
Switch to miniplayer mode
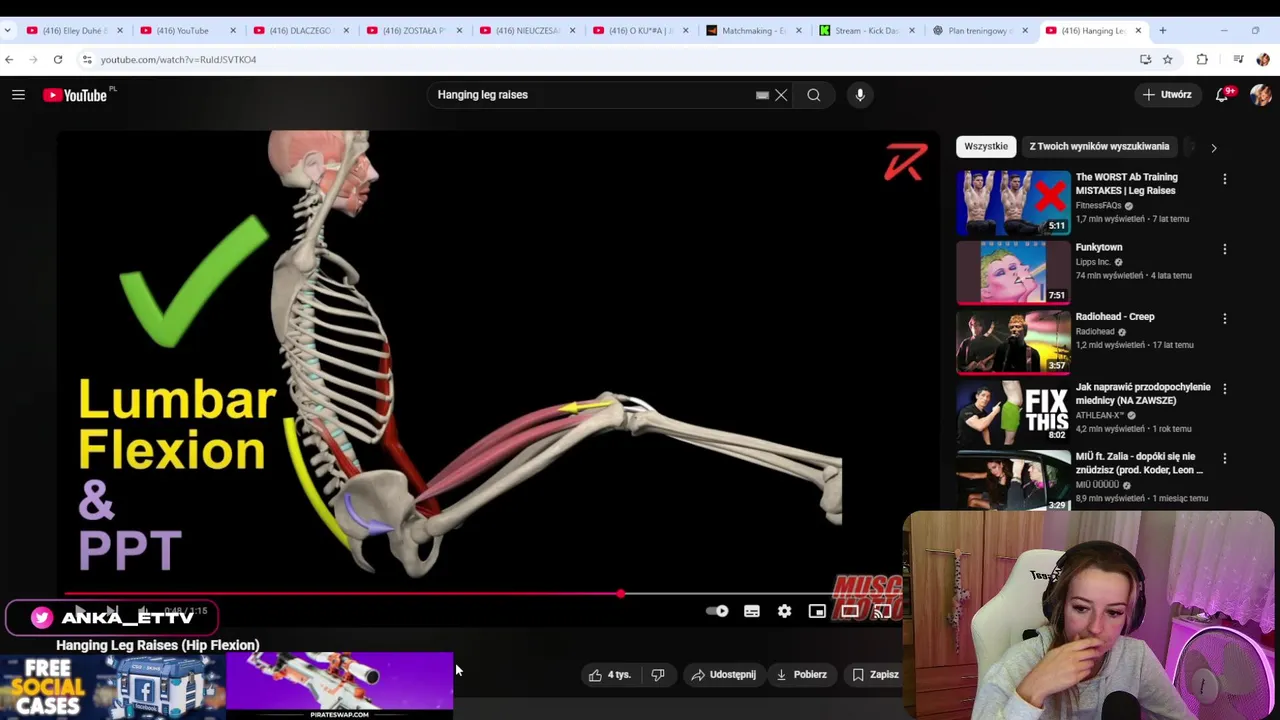817,611
